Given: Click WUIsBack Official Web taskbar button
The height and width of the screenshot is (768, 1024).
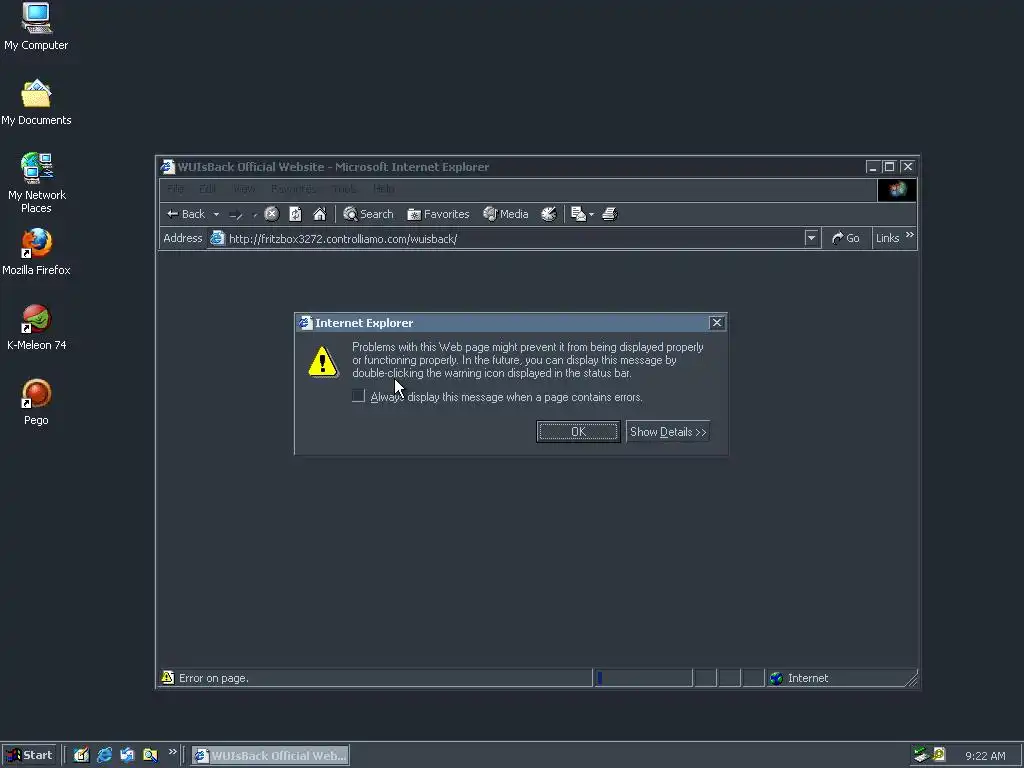Looking at the screenshot, I should pyautogui.click(x=270, y=755).
